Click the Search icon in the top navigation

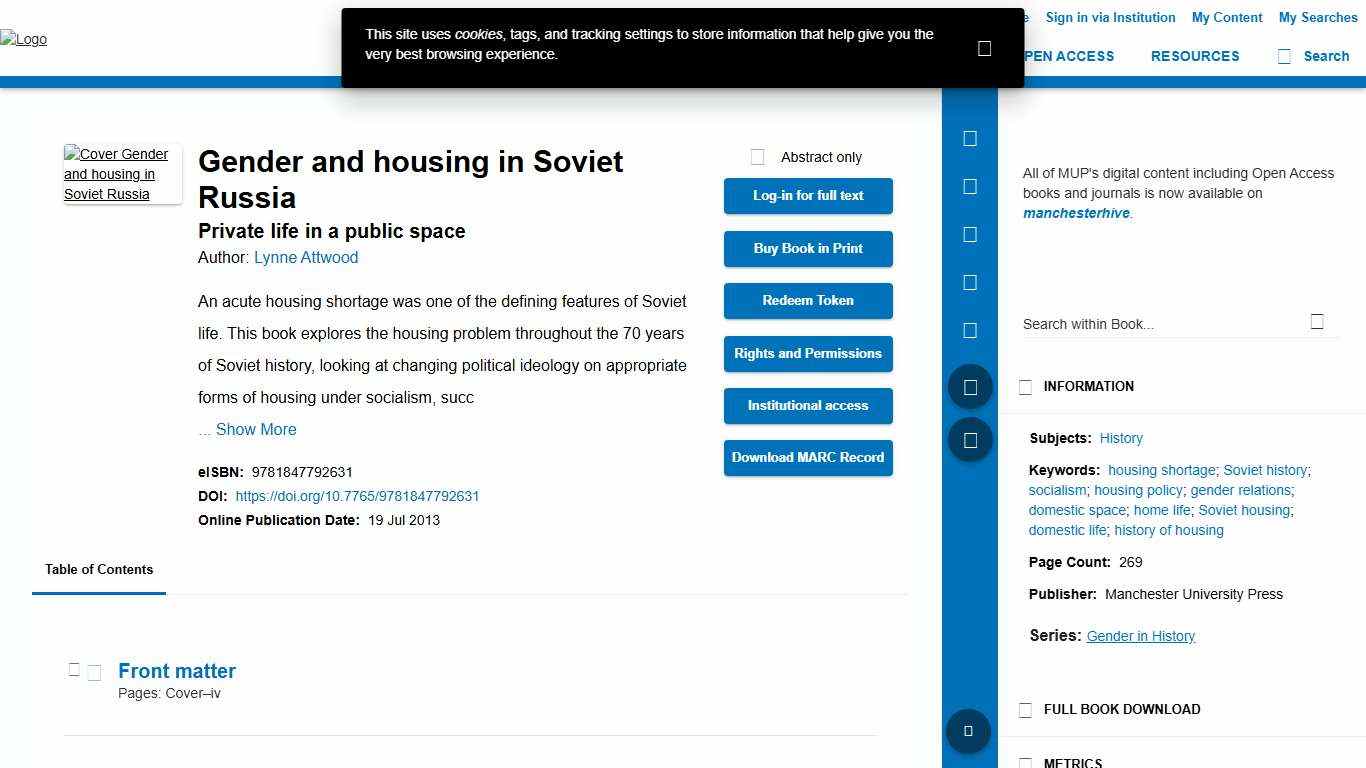tap(1284, 56)
